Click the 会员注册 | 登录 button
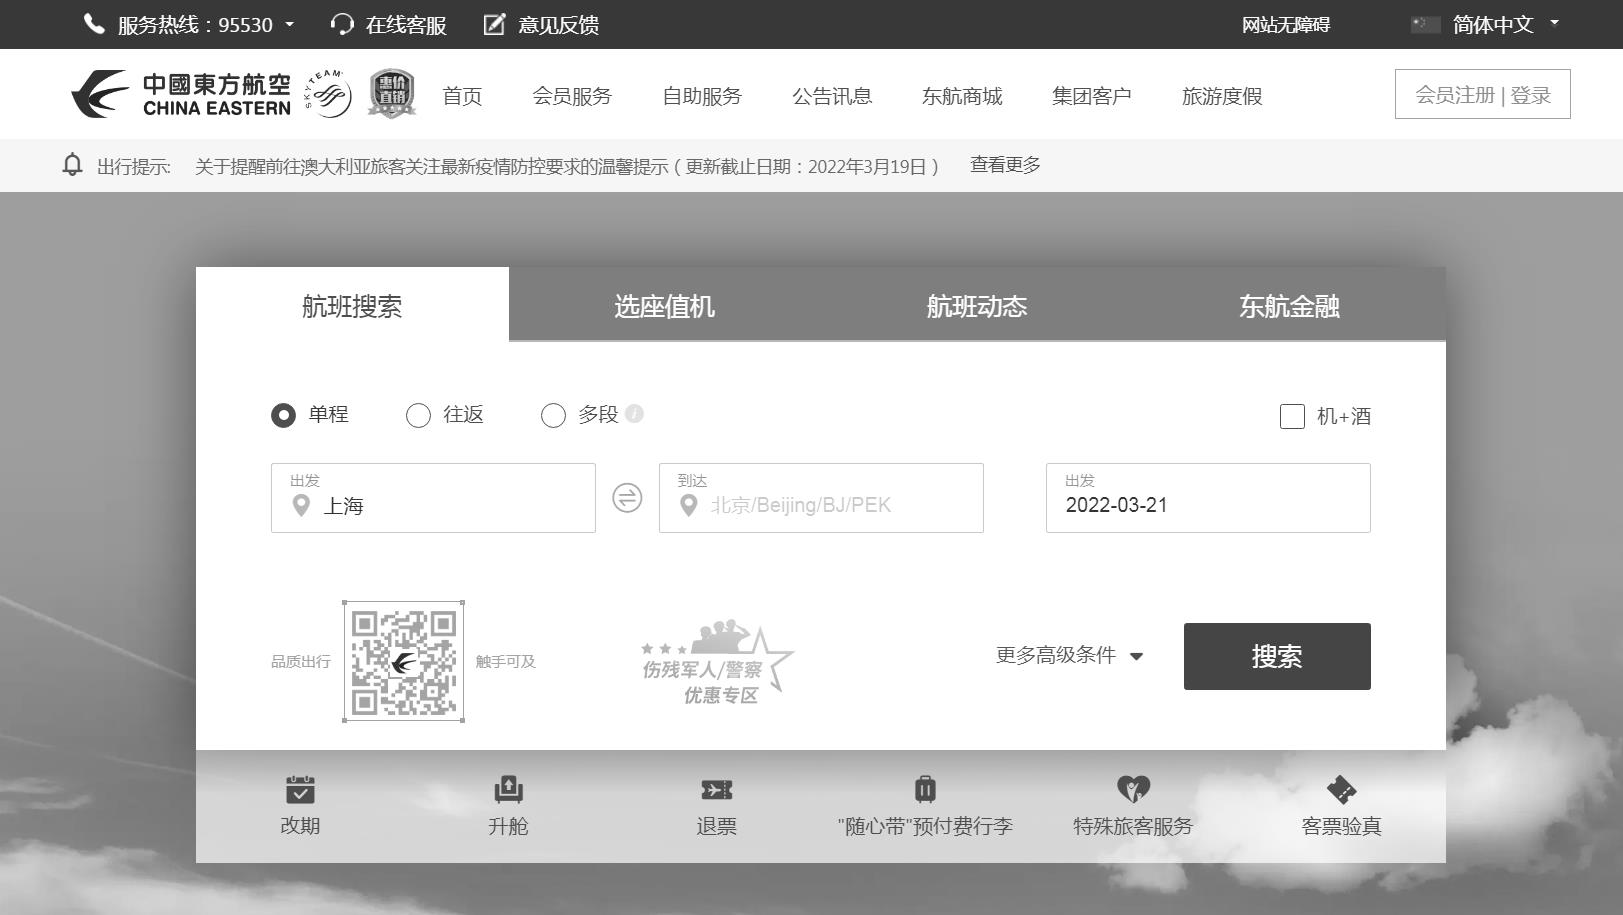This screenshot has width=1623, height=915. (1483, 94)
